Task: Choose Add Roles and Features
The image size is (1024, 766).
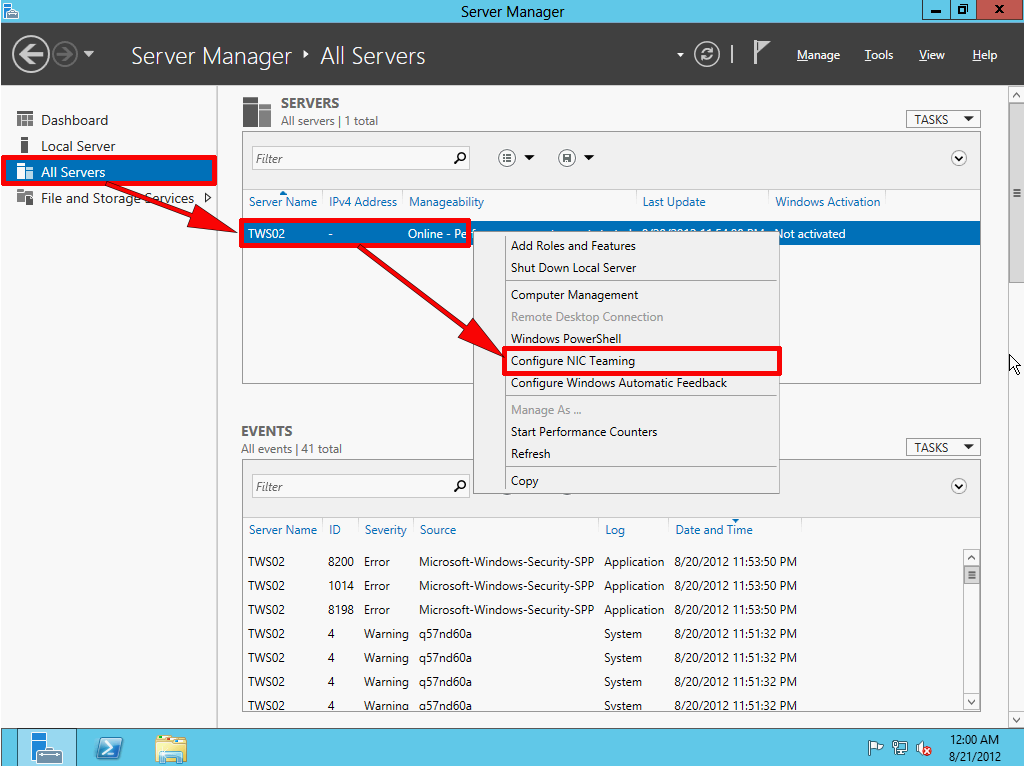Action: point(573,246)
